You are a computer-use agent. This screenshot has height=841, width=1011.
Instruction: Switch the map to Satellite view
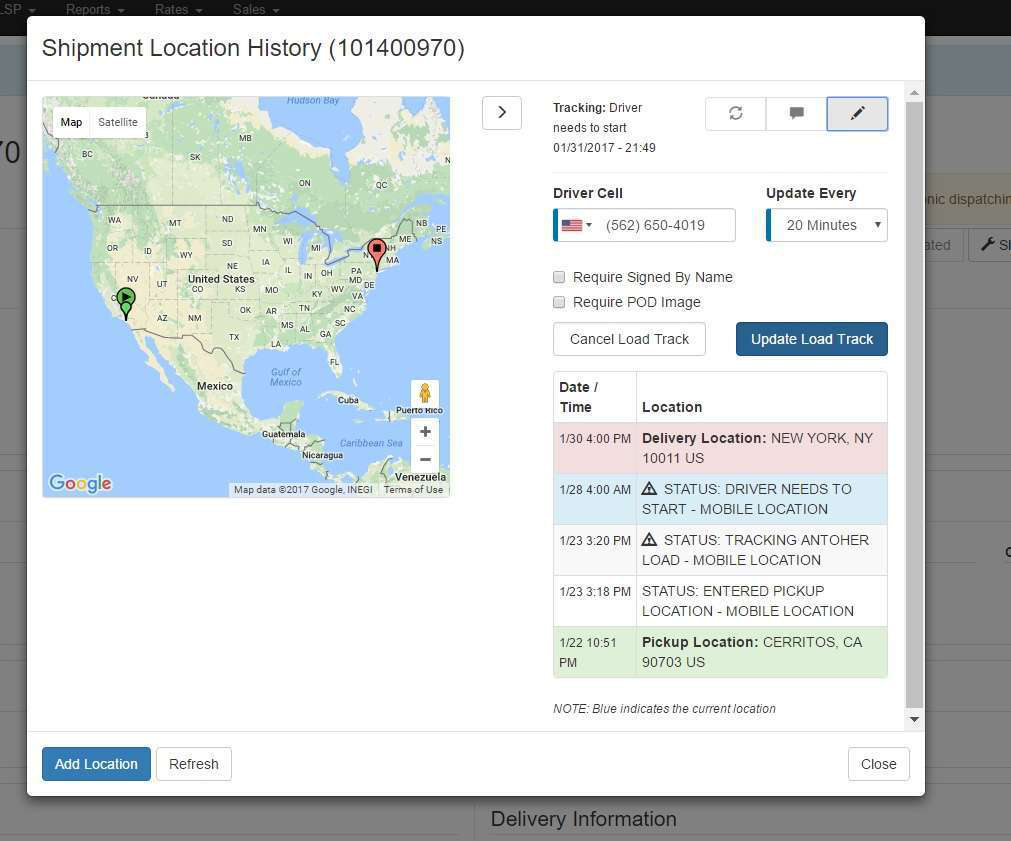click(x=117, y=121)
